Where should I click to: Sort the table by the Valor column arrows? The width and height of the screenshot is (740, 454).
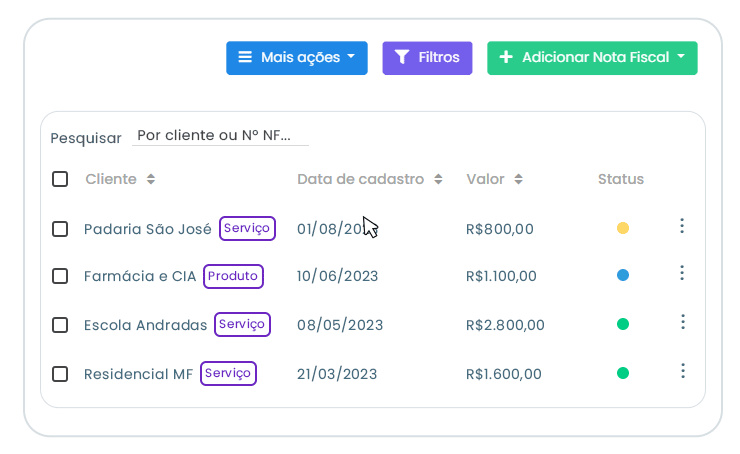point(518,180)
